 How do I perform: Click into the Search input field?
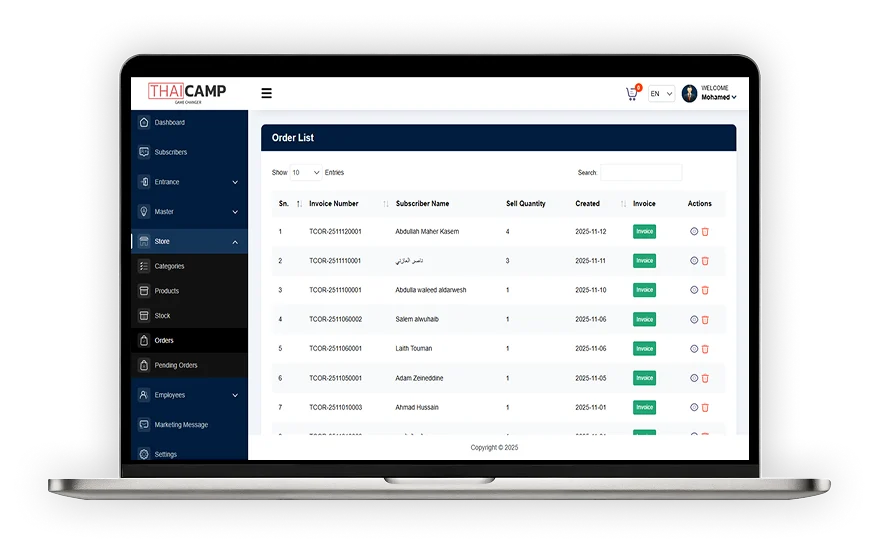[x=640, y=173]
